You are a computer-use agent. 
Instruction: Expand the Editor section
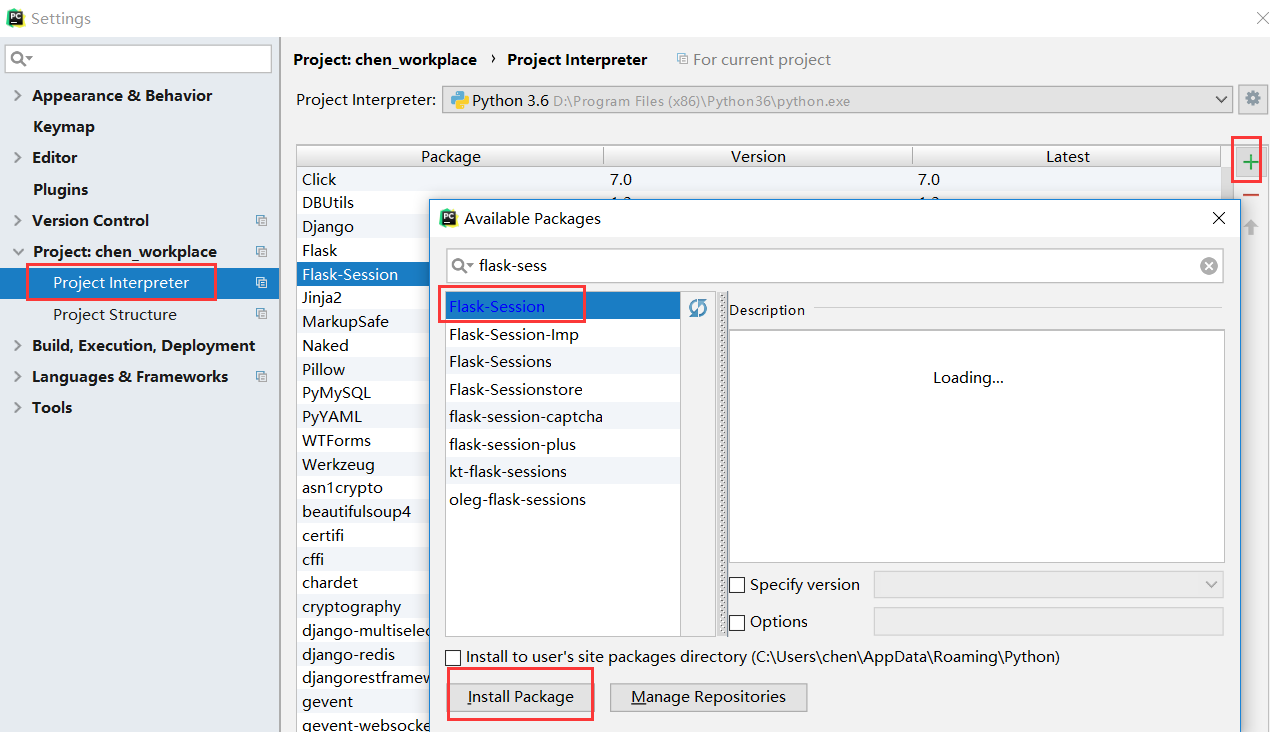point(18,158)
